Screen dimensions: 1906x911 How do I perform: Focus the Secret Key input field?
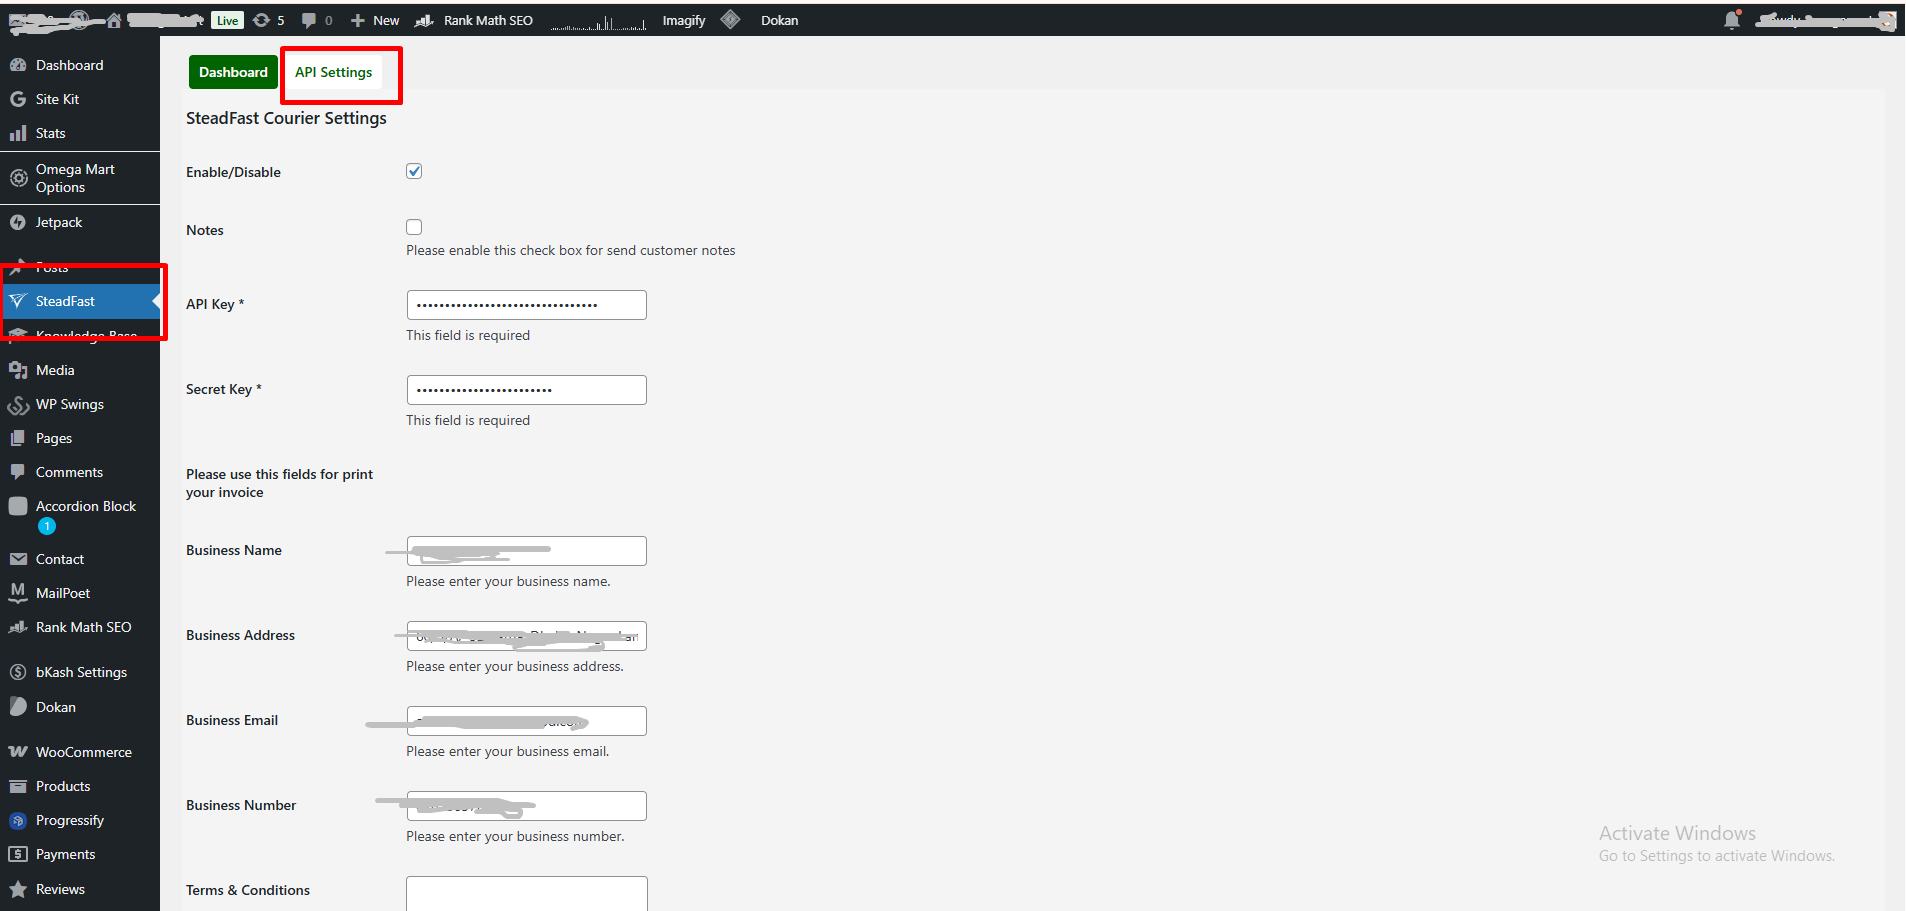pyautogui.click(x=526, y=390)
